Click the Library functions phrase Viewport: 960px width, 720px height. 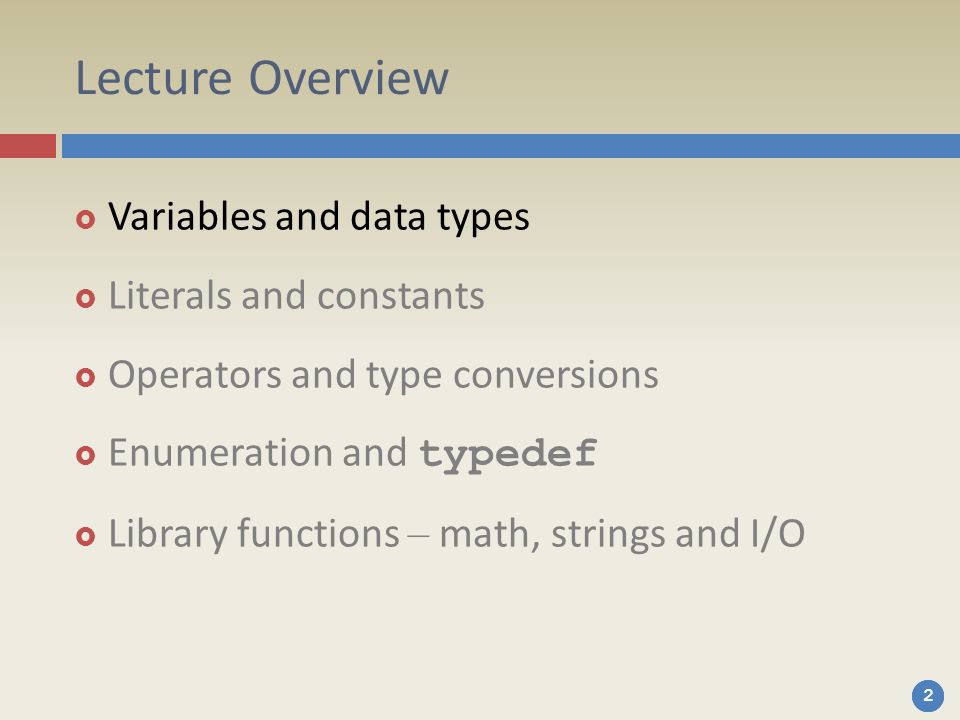[x=254, y=534]
